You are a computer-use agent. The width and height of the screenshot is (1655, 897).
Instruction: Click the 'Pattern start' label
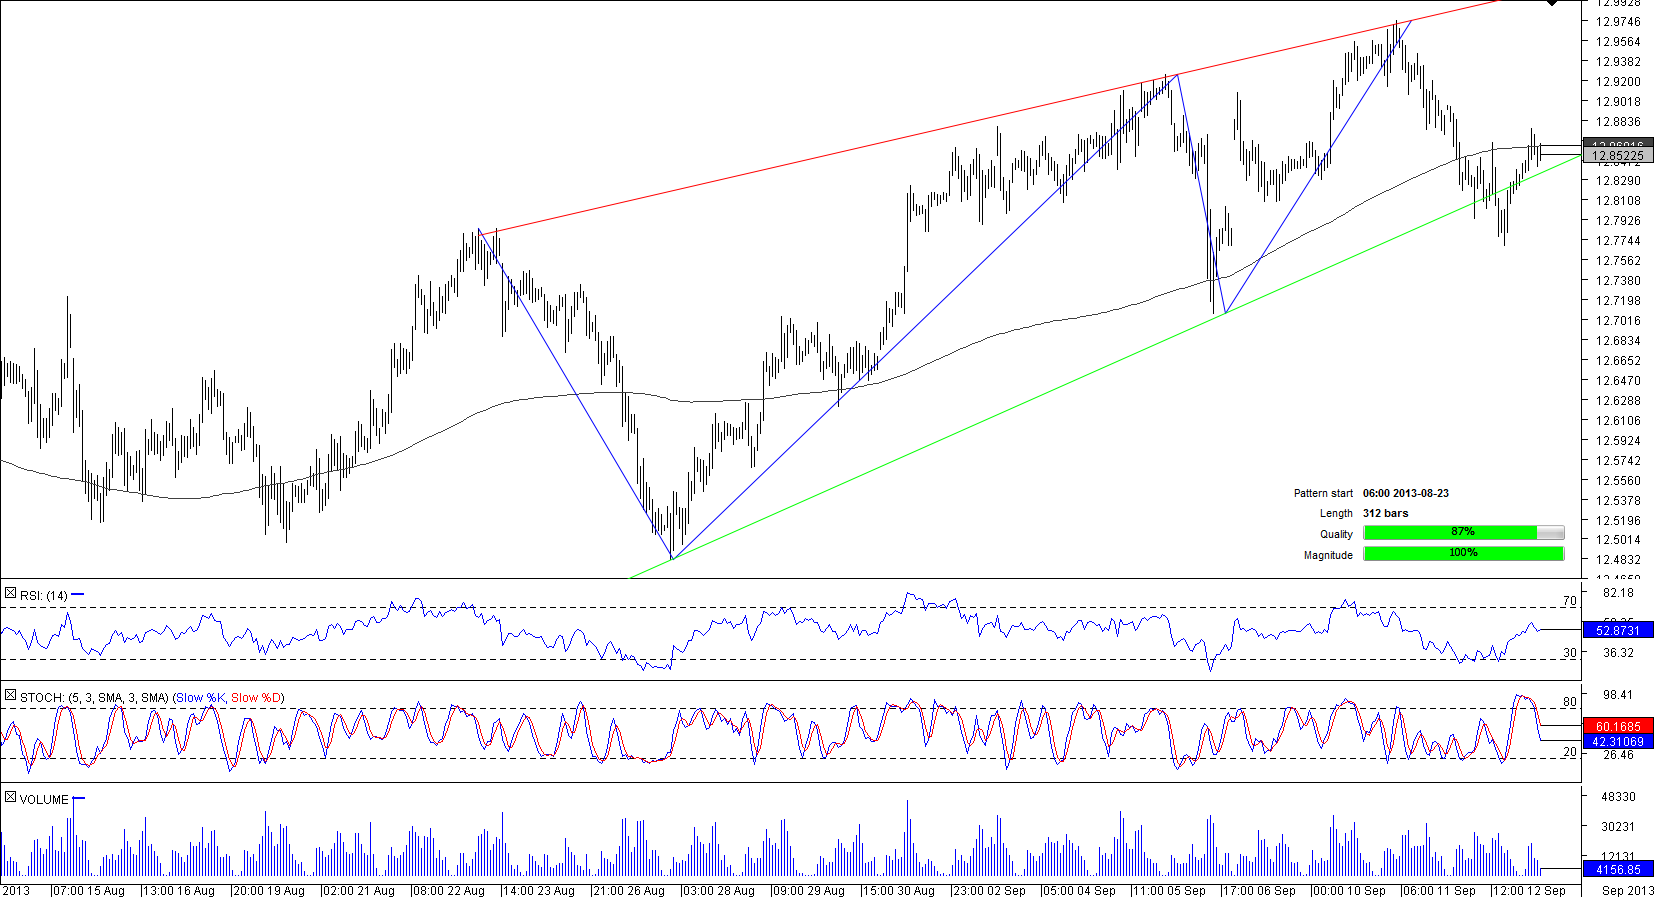coord(1323,493)
